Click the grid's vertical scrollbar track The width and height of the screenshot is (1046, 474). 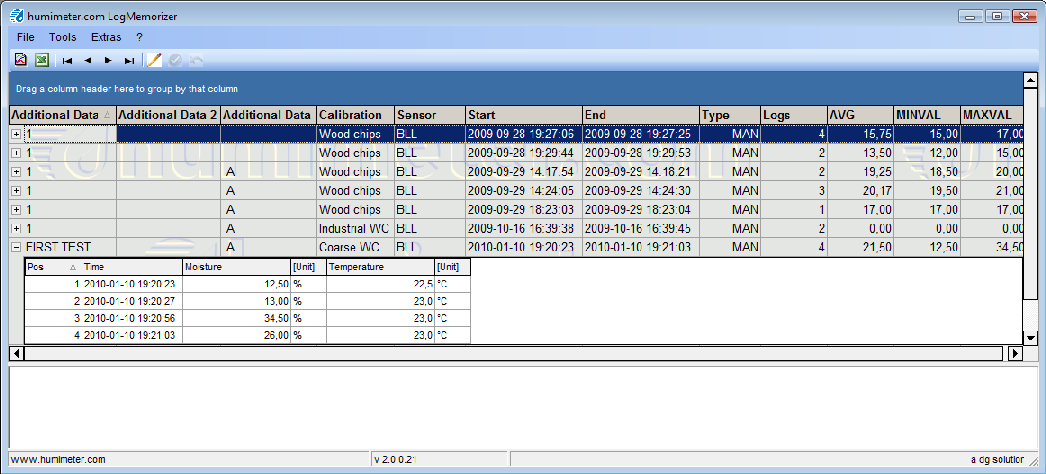pyautogui.click(x=1030, y=313)
